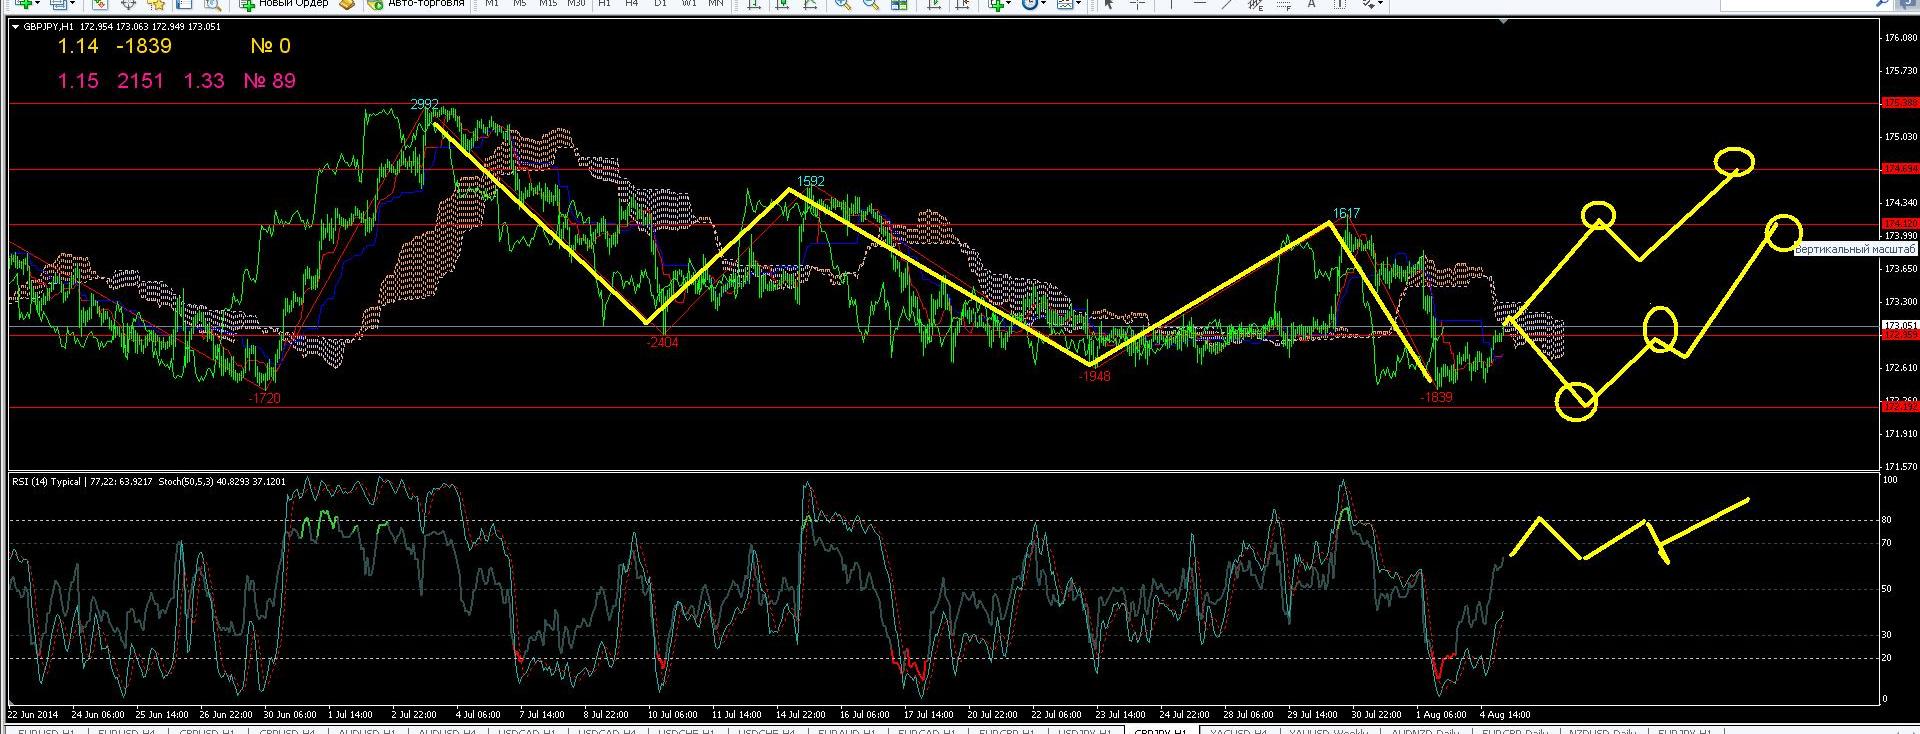Viewport: 1920px width, 734px height.
Task: Expand the chart profiles dropdown arrow
Action: pyautogui.click(x=74, y=4)
